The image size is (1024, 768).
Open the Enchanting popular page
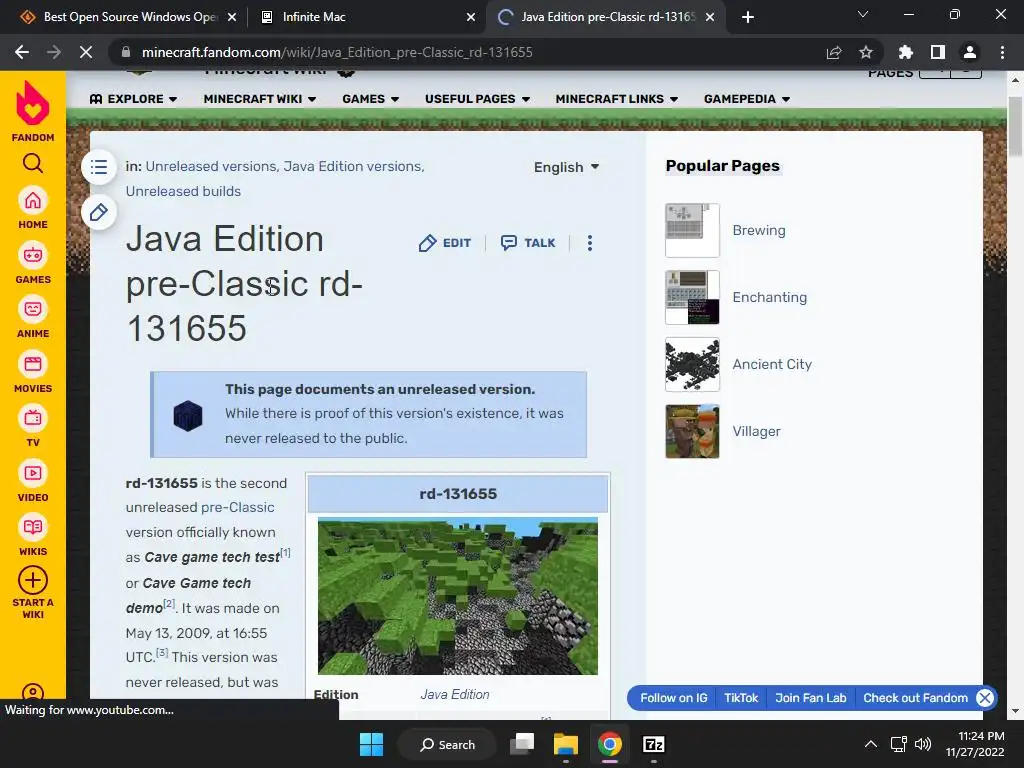coord(769,298)
